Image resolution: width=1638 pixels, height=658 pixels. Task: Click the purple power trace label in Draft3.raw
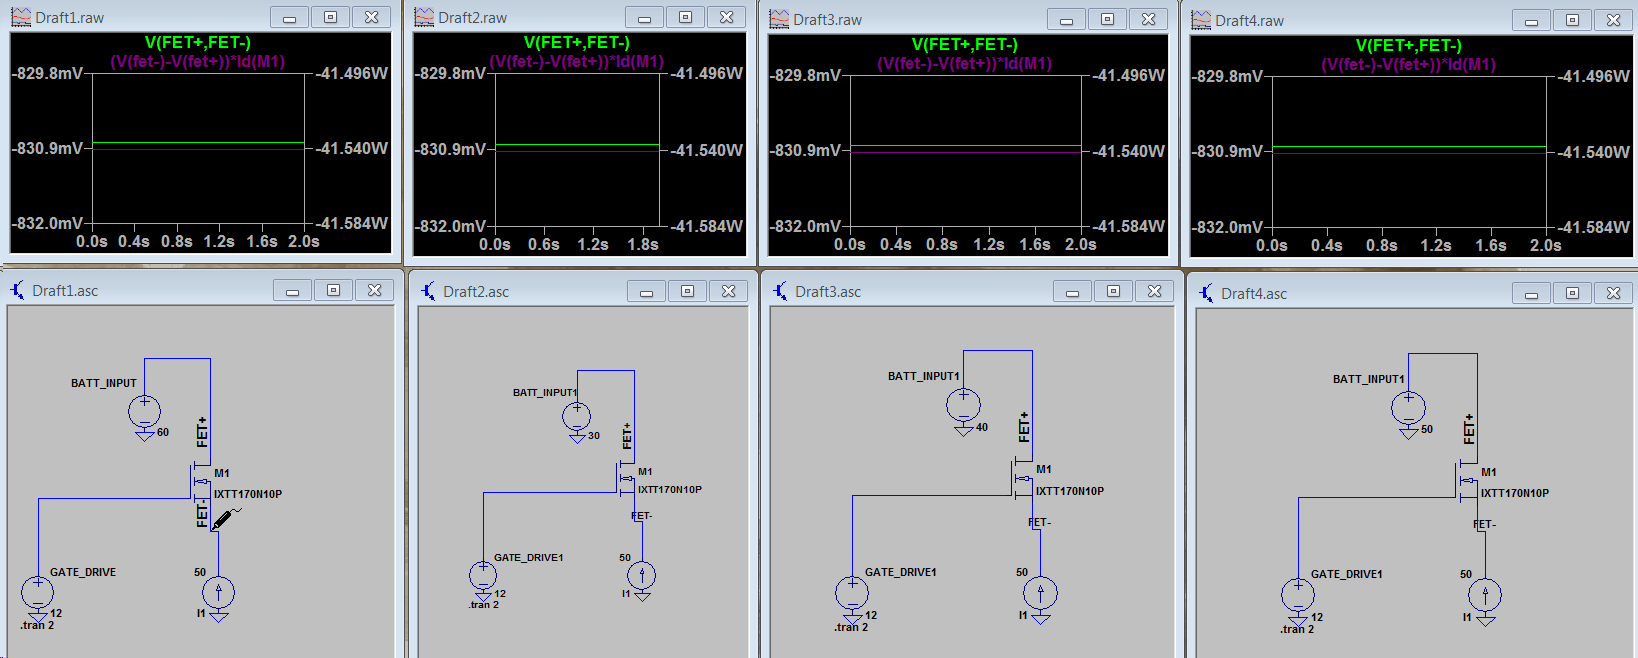pos(964,64)
